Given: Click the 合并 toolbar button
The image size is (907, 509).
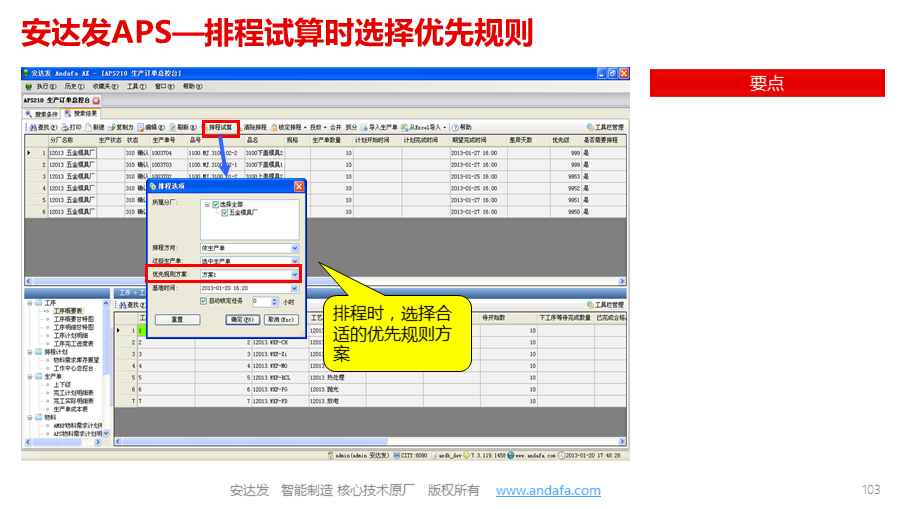Looking at the screenshot, I should click(x=335, y=128).
